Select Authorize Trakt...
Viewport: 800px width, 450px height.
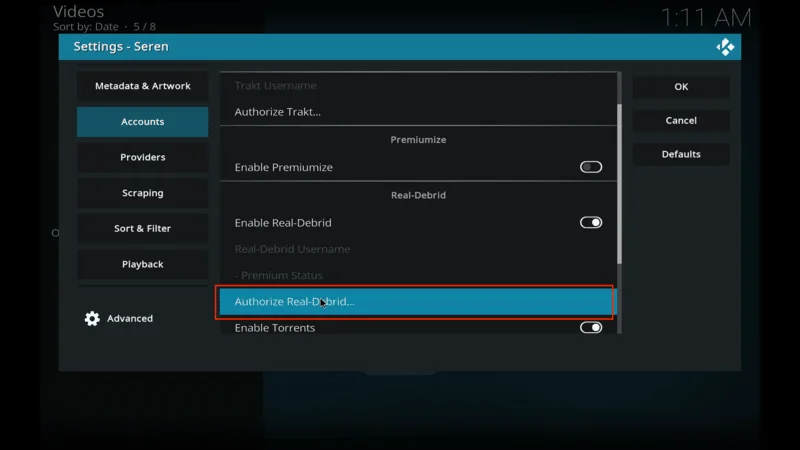pos(418,112)
